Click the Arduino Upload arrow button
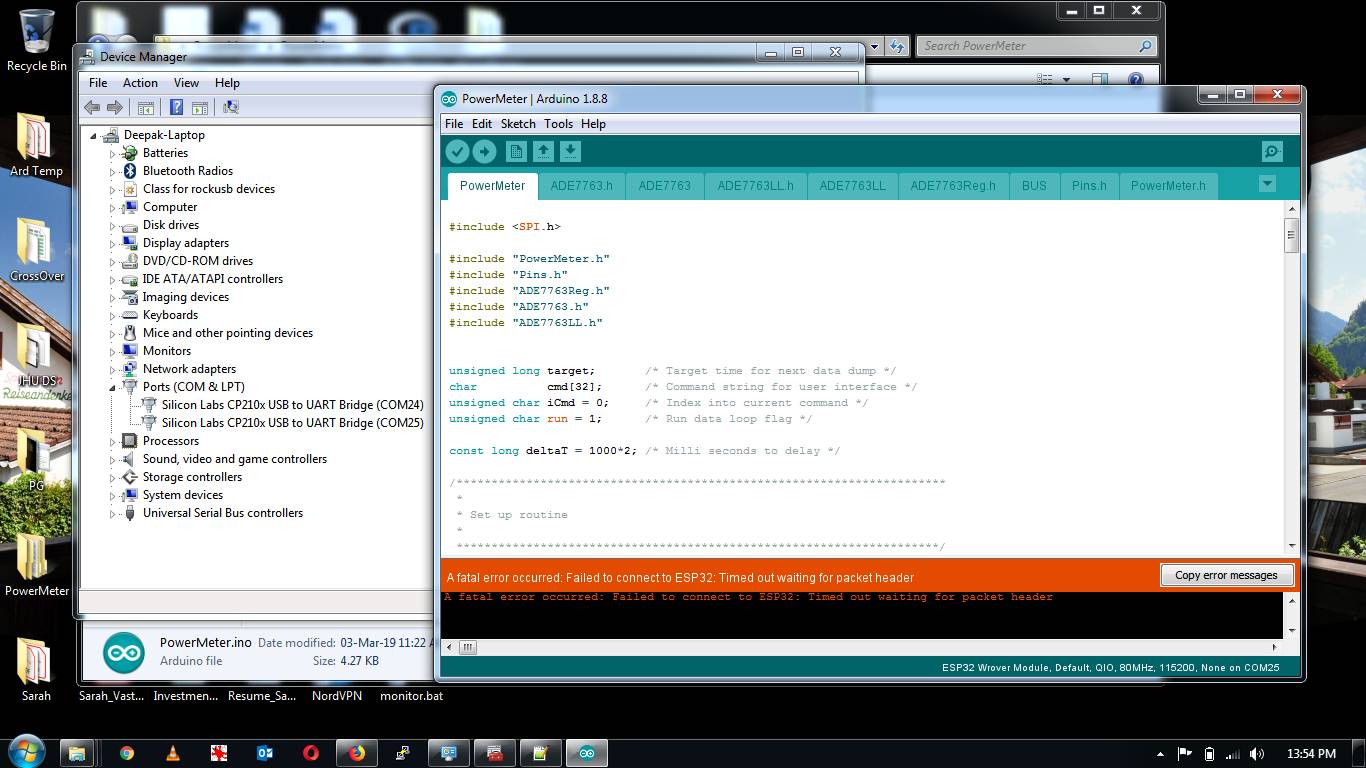Image resolution: width=1366 pixels, height=768 pixels. (484, 151)
